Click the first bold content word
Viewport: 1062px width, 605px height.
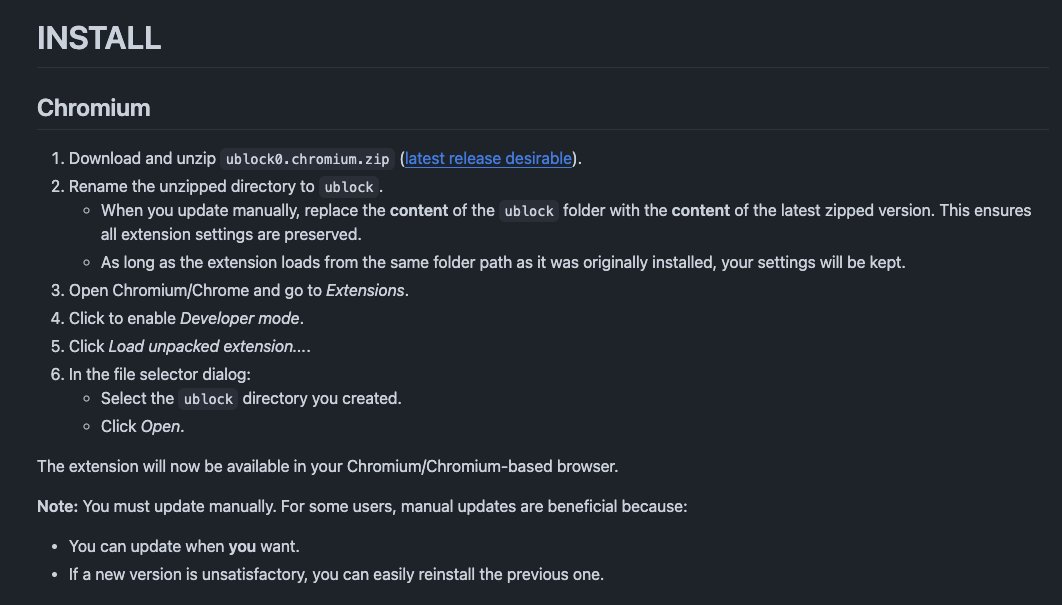coord(419,211)
